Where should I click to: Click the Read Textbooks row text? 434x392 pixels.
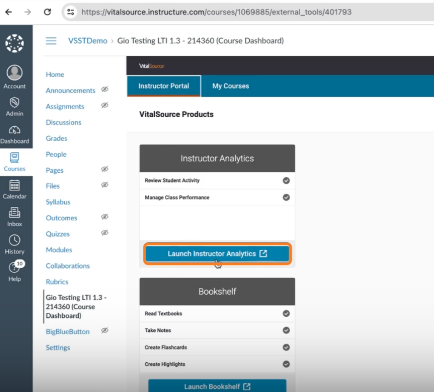[163, 313]
